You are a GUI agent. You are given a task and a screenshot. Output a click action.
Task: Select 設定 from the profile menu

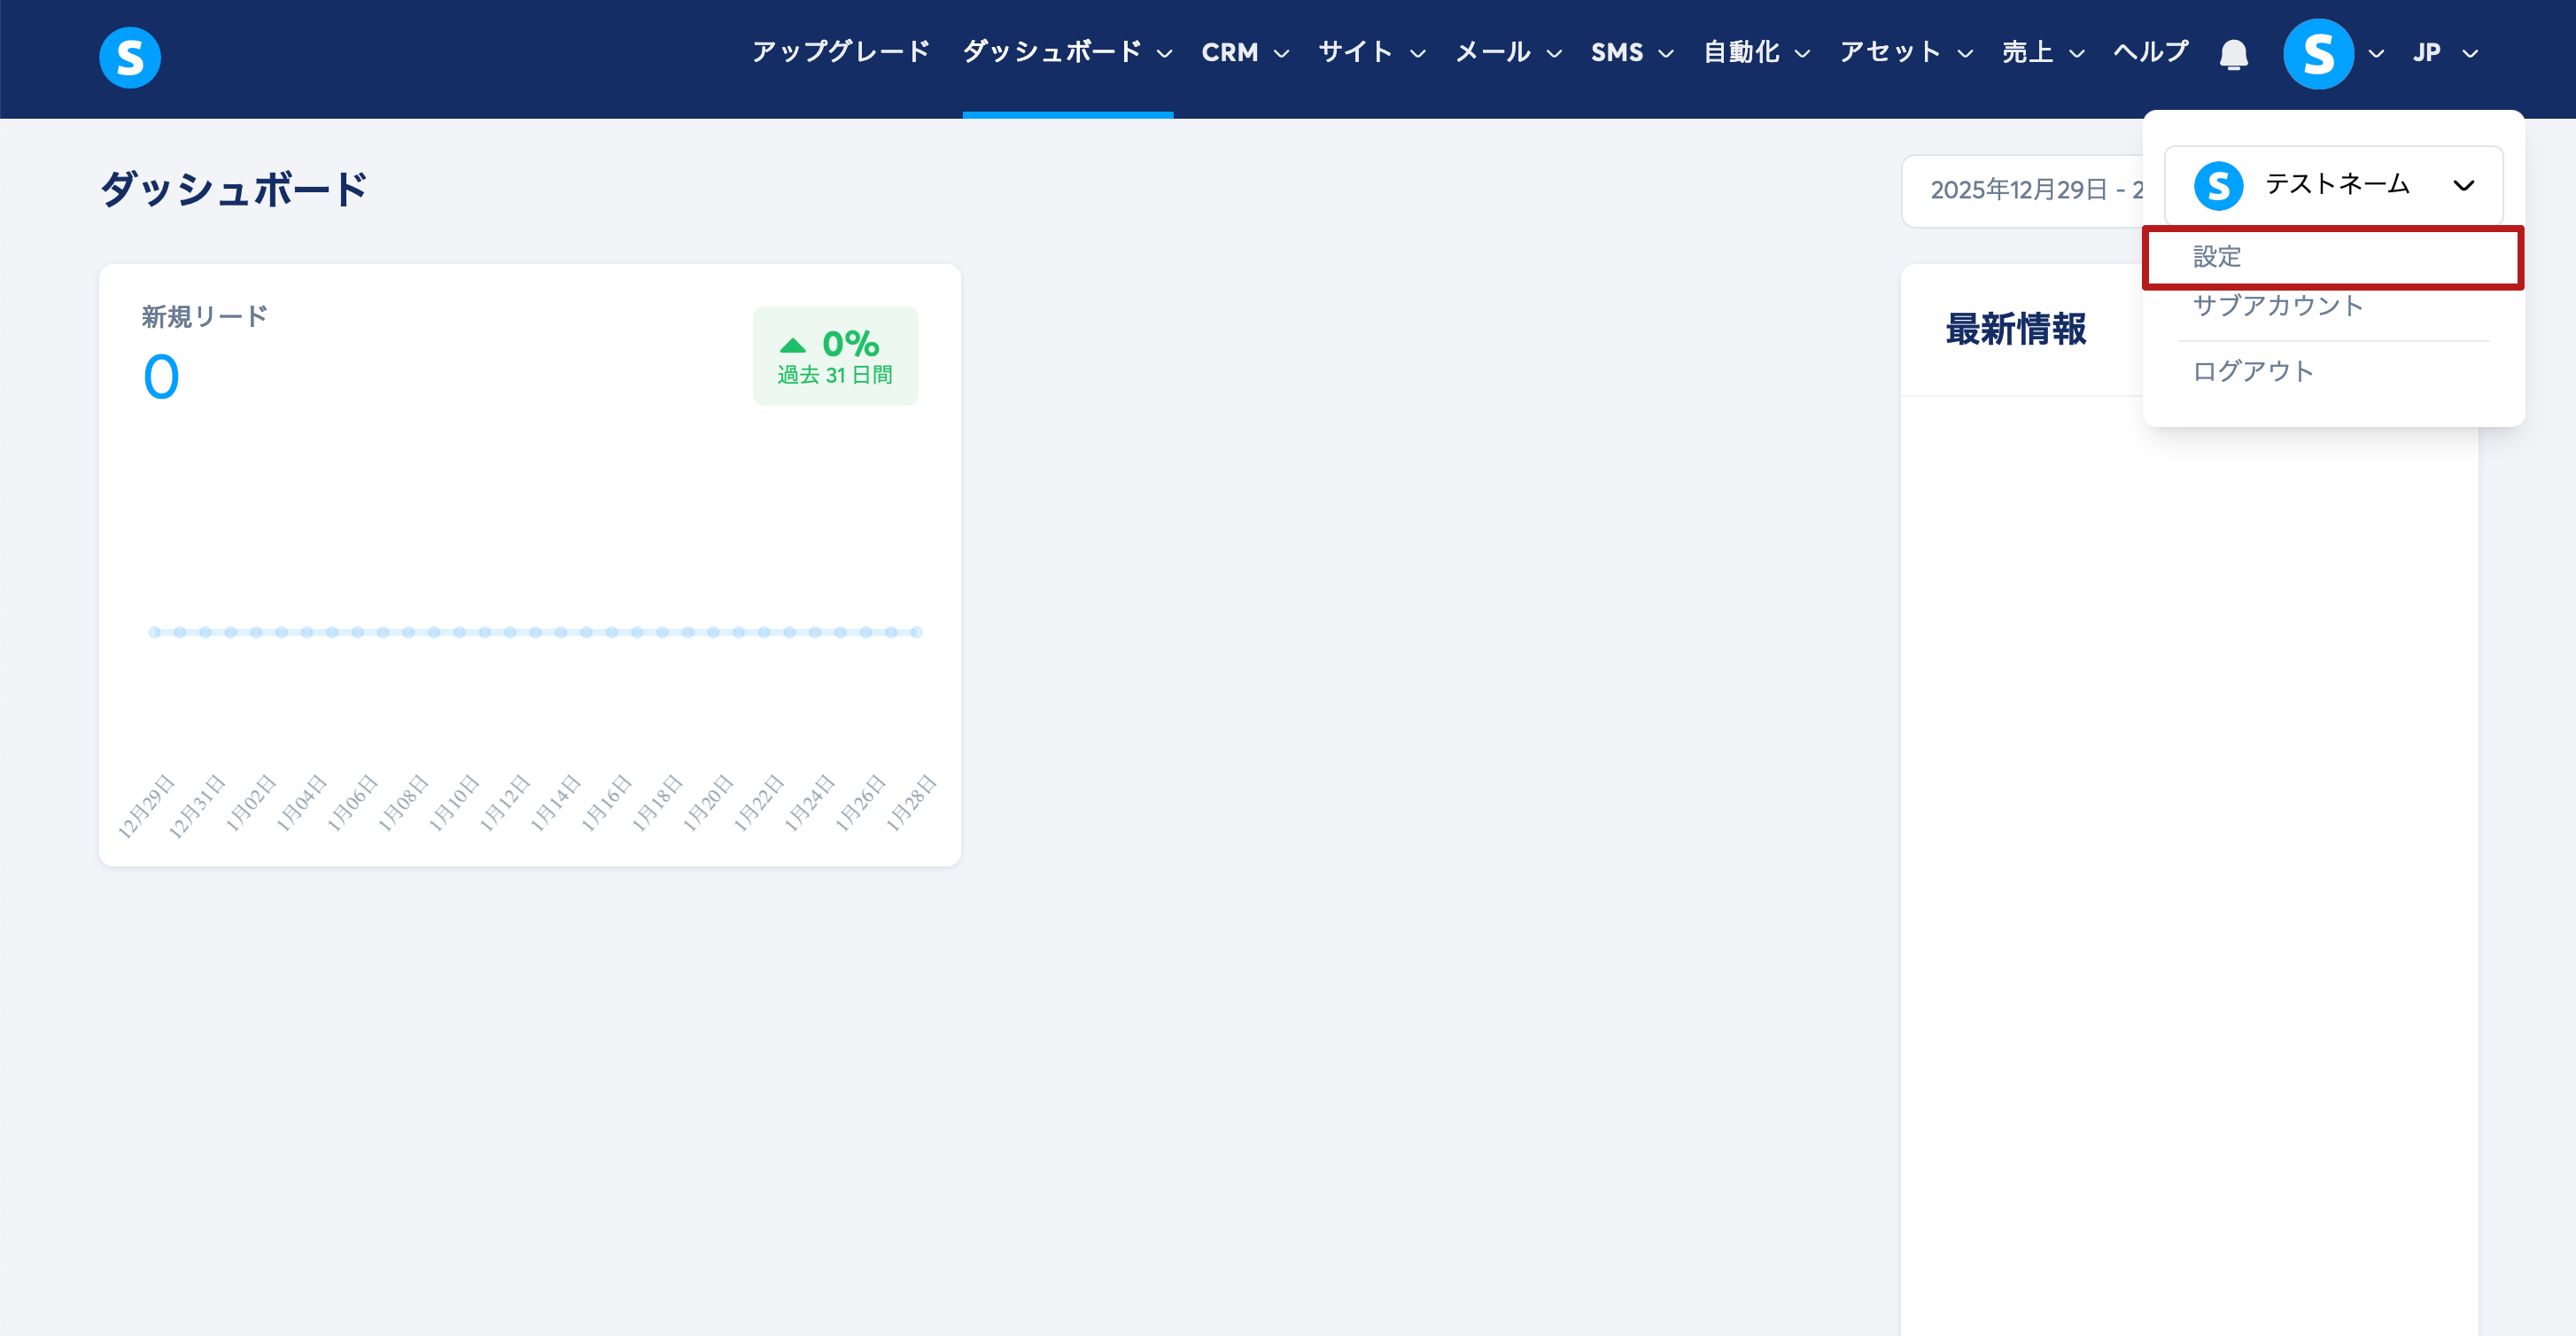tap(2216, 257)
